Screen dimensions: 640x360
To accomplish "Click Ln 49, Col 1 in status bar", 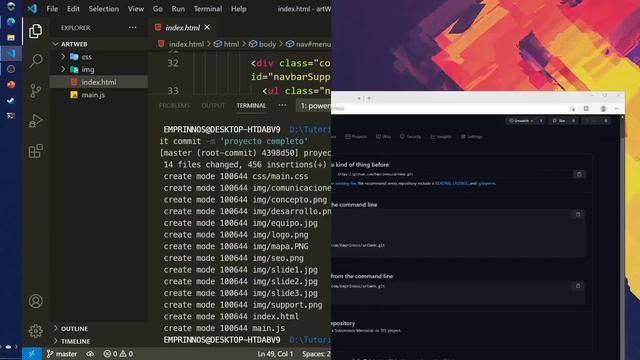I will click(x=276, y=354).
